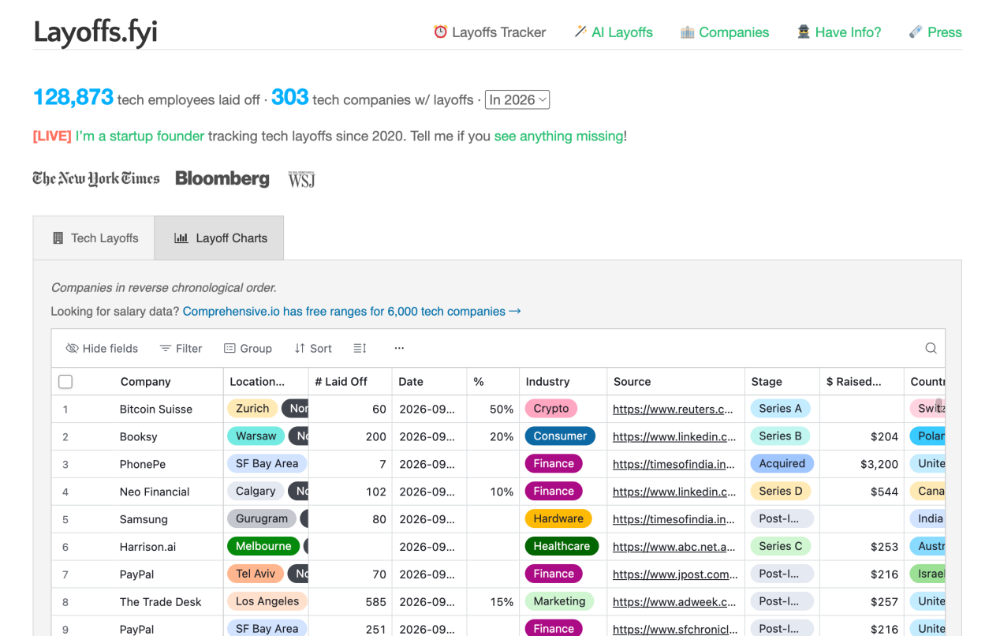Click the crossed-eye Hide fields icon
The width and height of the screenshot is (1000, 636).
pyautogui.click(x=72, y=348)
